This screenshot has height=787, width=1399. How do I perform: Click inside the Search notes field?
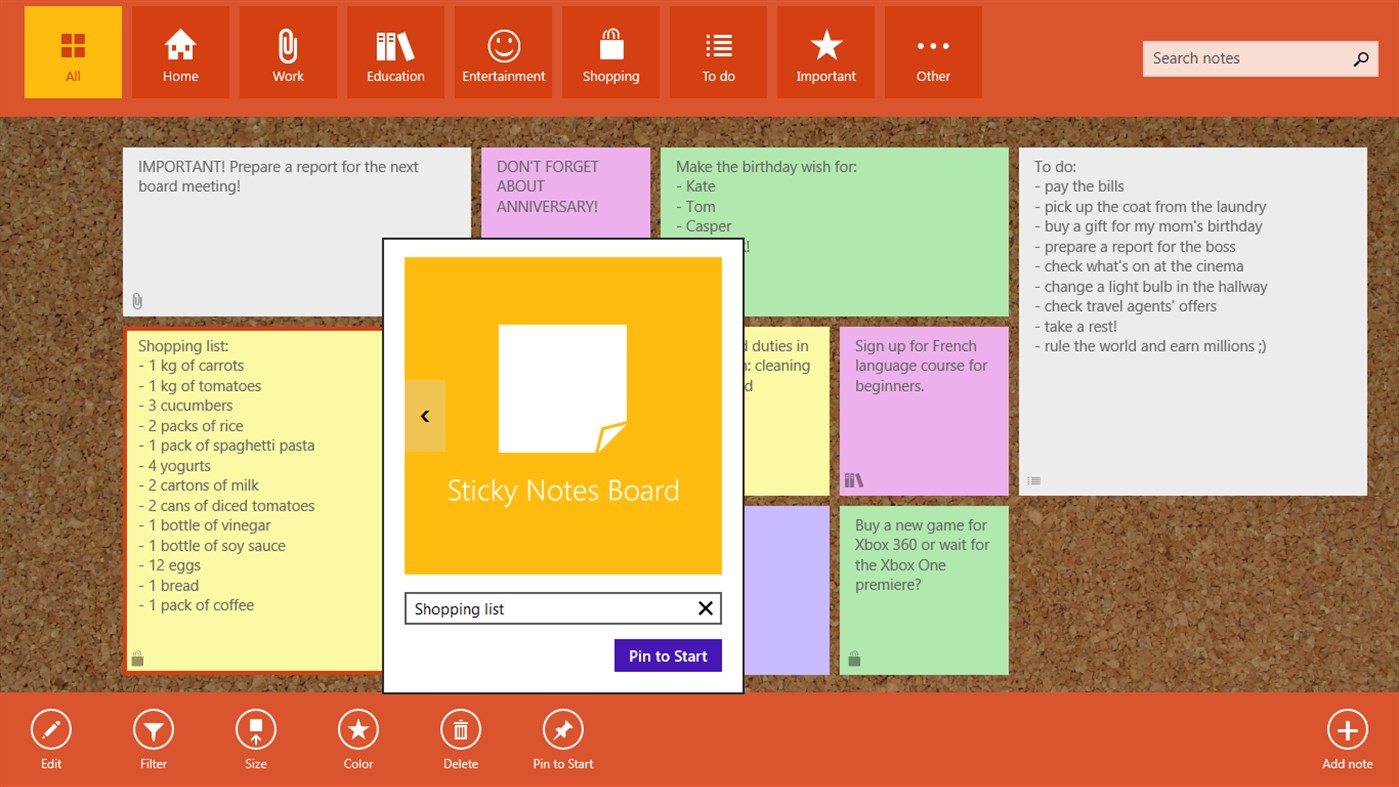click(1240, 58)
